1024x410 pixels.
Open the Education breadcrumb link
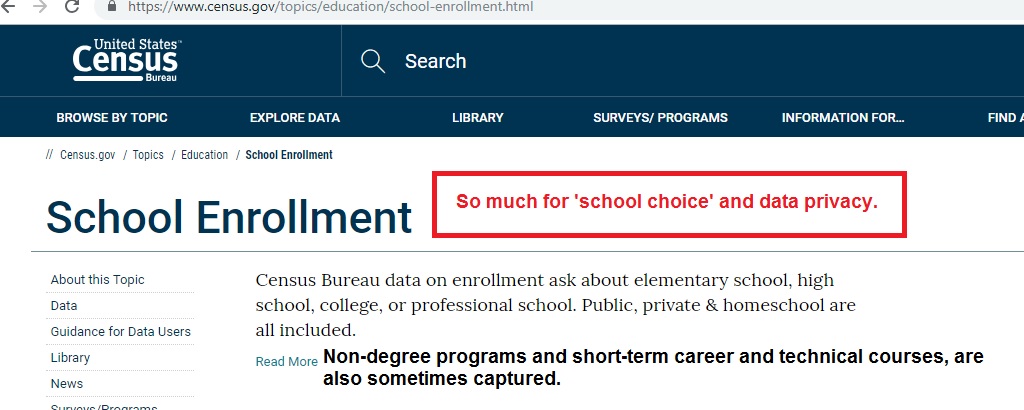[x=204, y=155]
